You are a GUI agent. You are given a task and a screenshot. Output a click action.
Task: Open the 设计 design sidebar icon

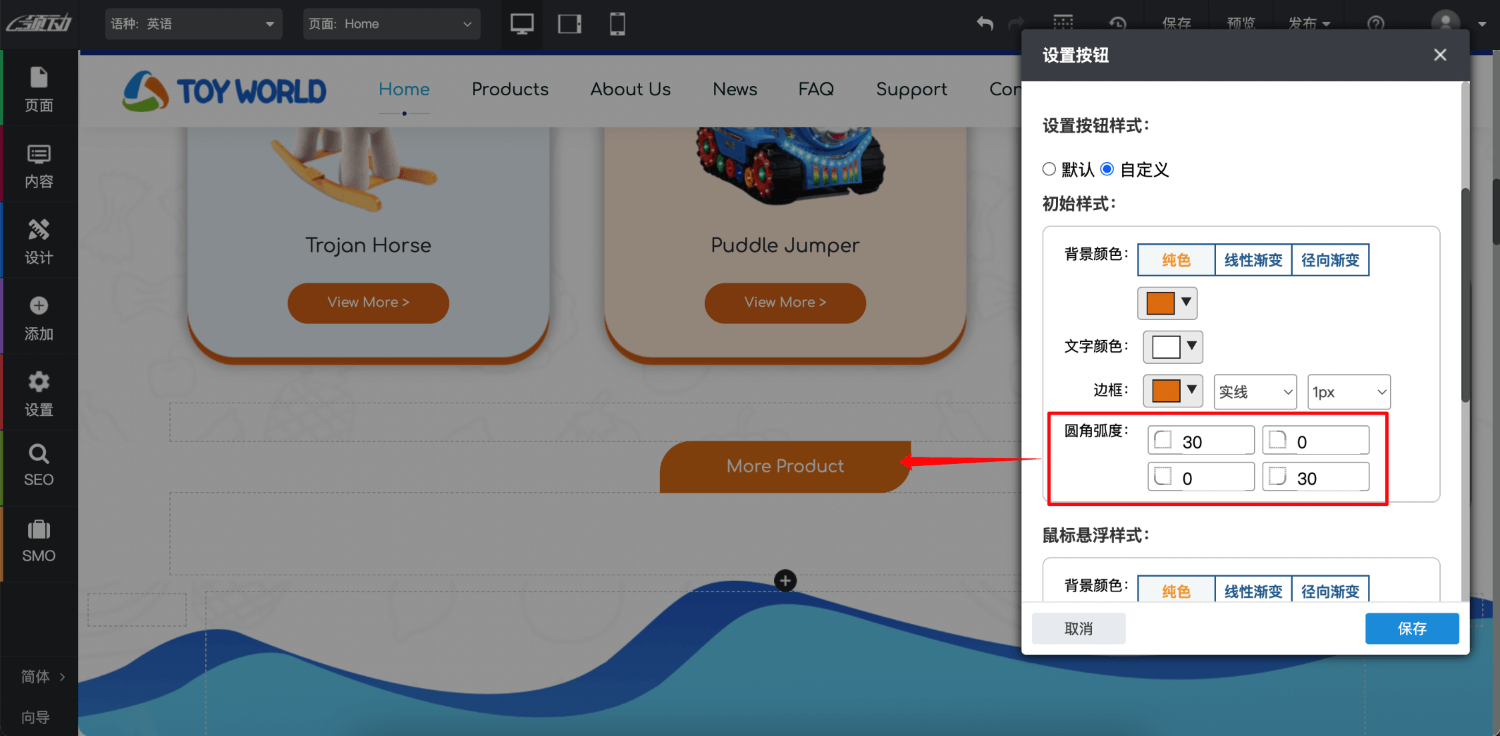click(39, 241)
